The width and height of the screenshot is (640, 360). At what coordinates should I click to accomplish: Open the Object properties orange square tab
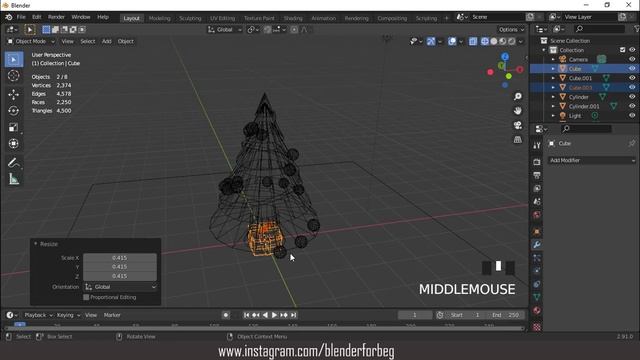point(537,231)
